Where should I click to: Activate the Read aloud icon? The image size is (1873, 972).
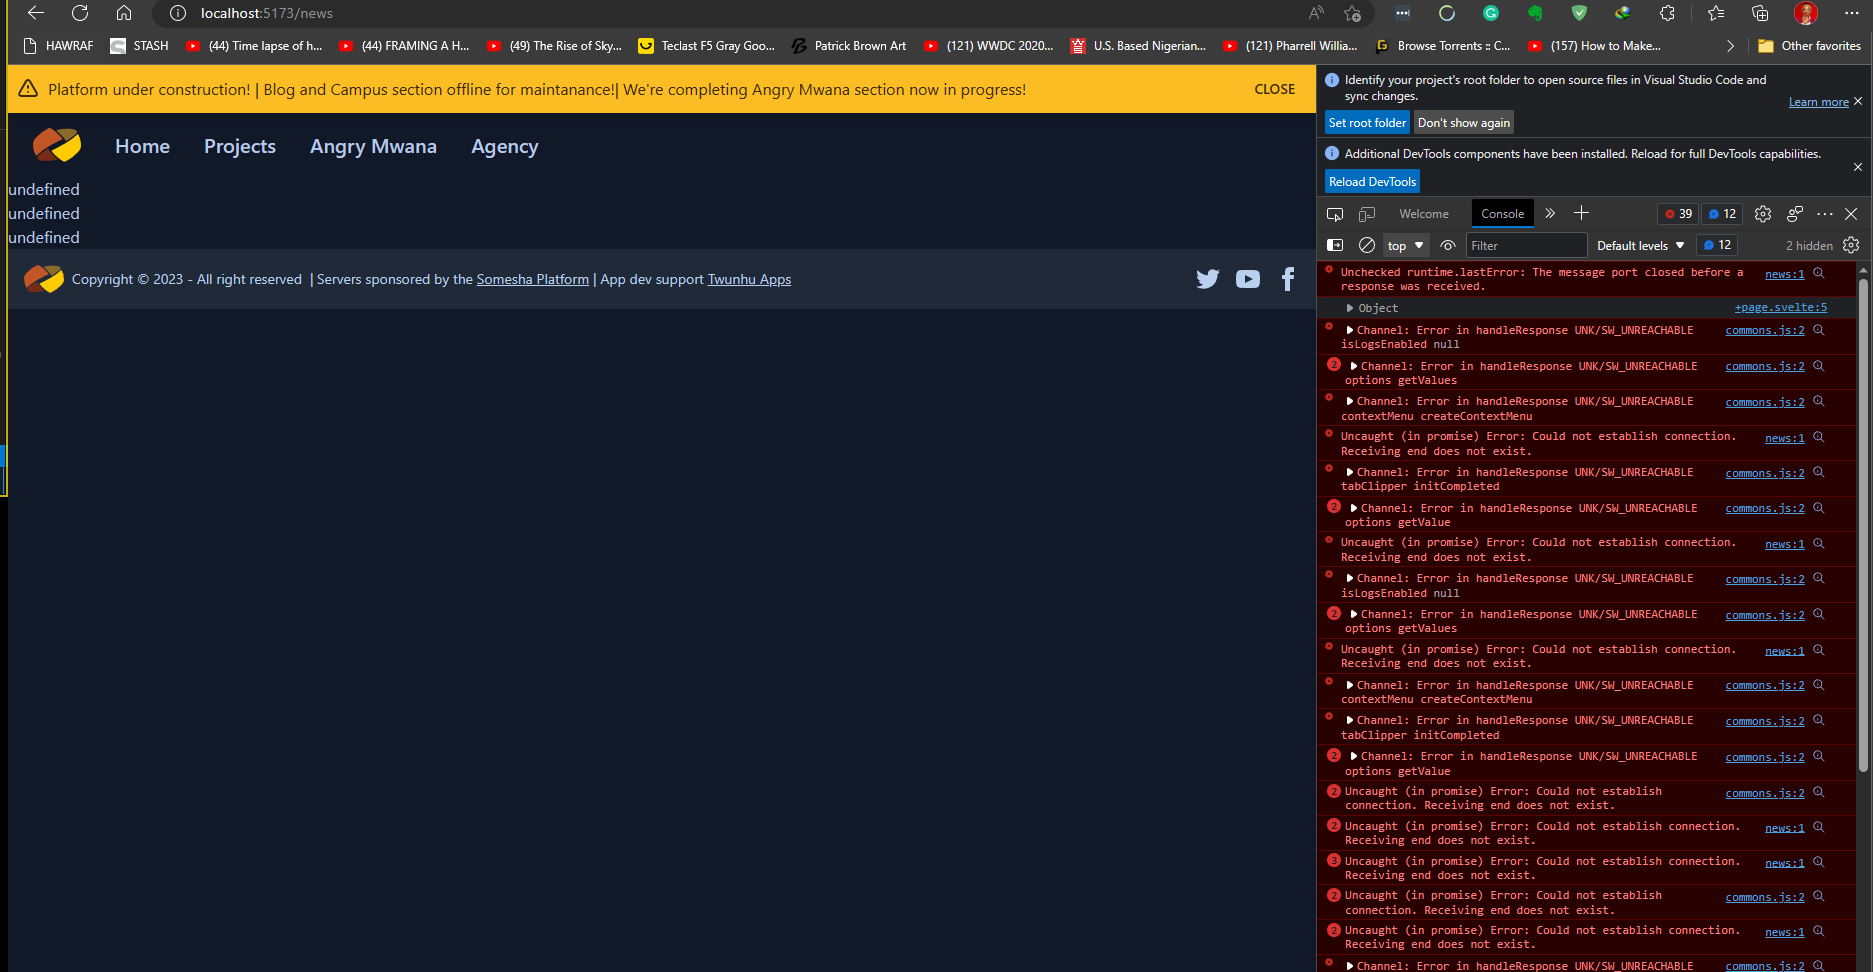(x=1316, y=13)
